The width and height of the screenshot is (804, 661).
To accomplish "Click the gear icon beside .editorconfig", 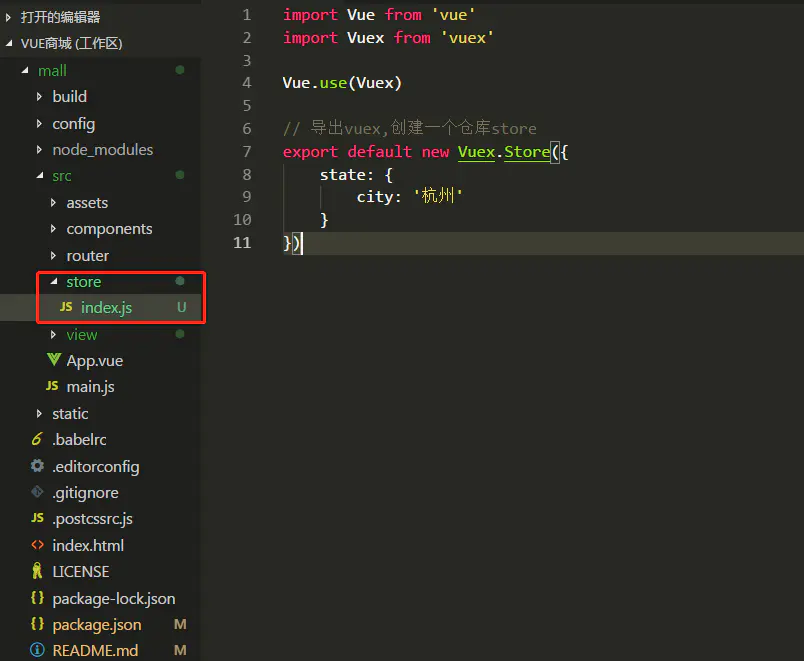I will point(37,466).
